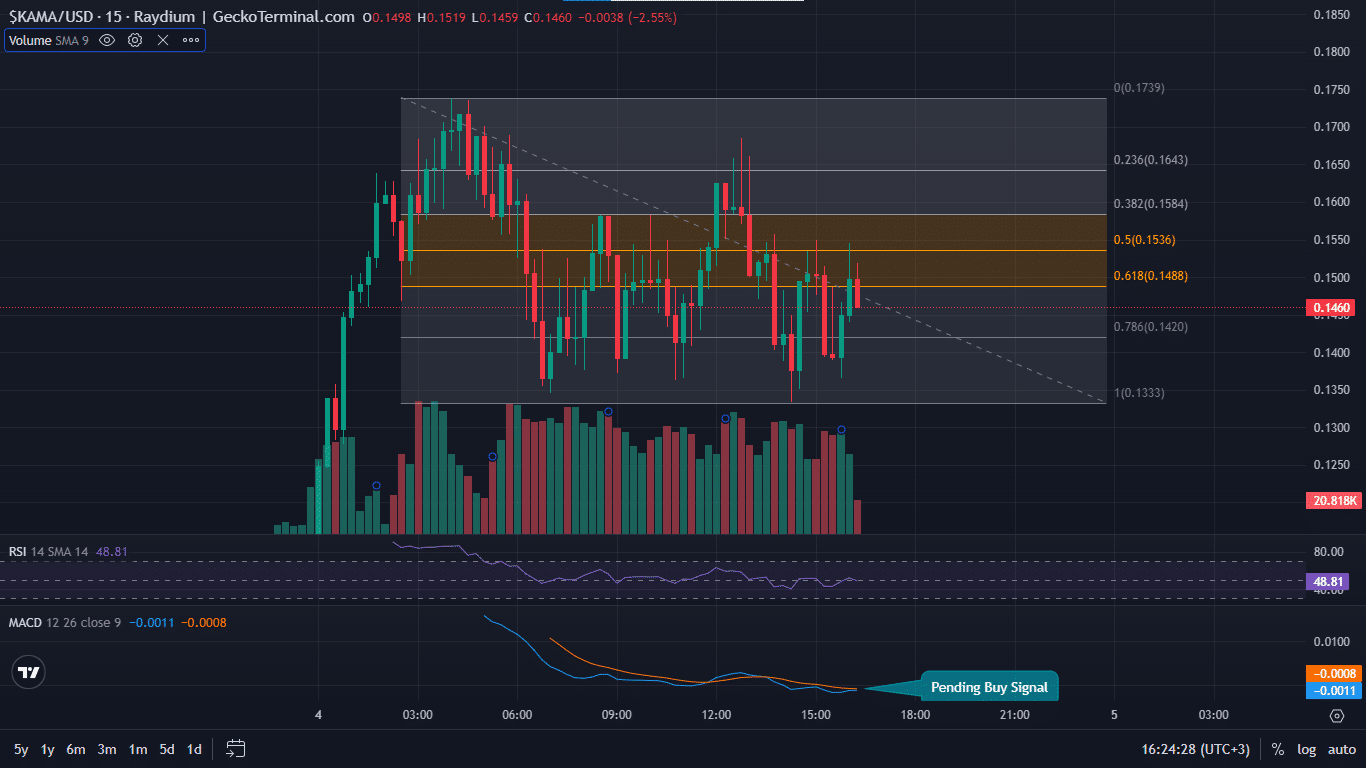Viewport: 1366px width, 768px height.
Task: Click the volume value label 20.818K
Action: (x=1332, y=500)
